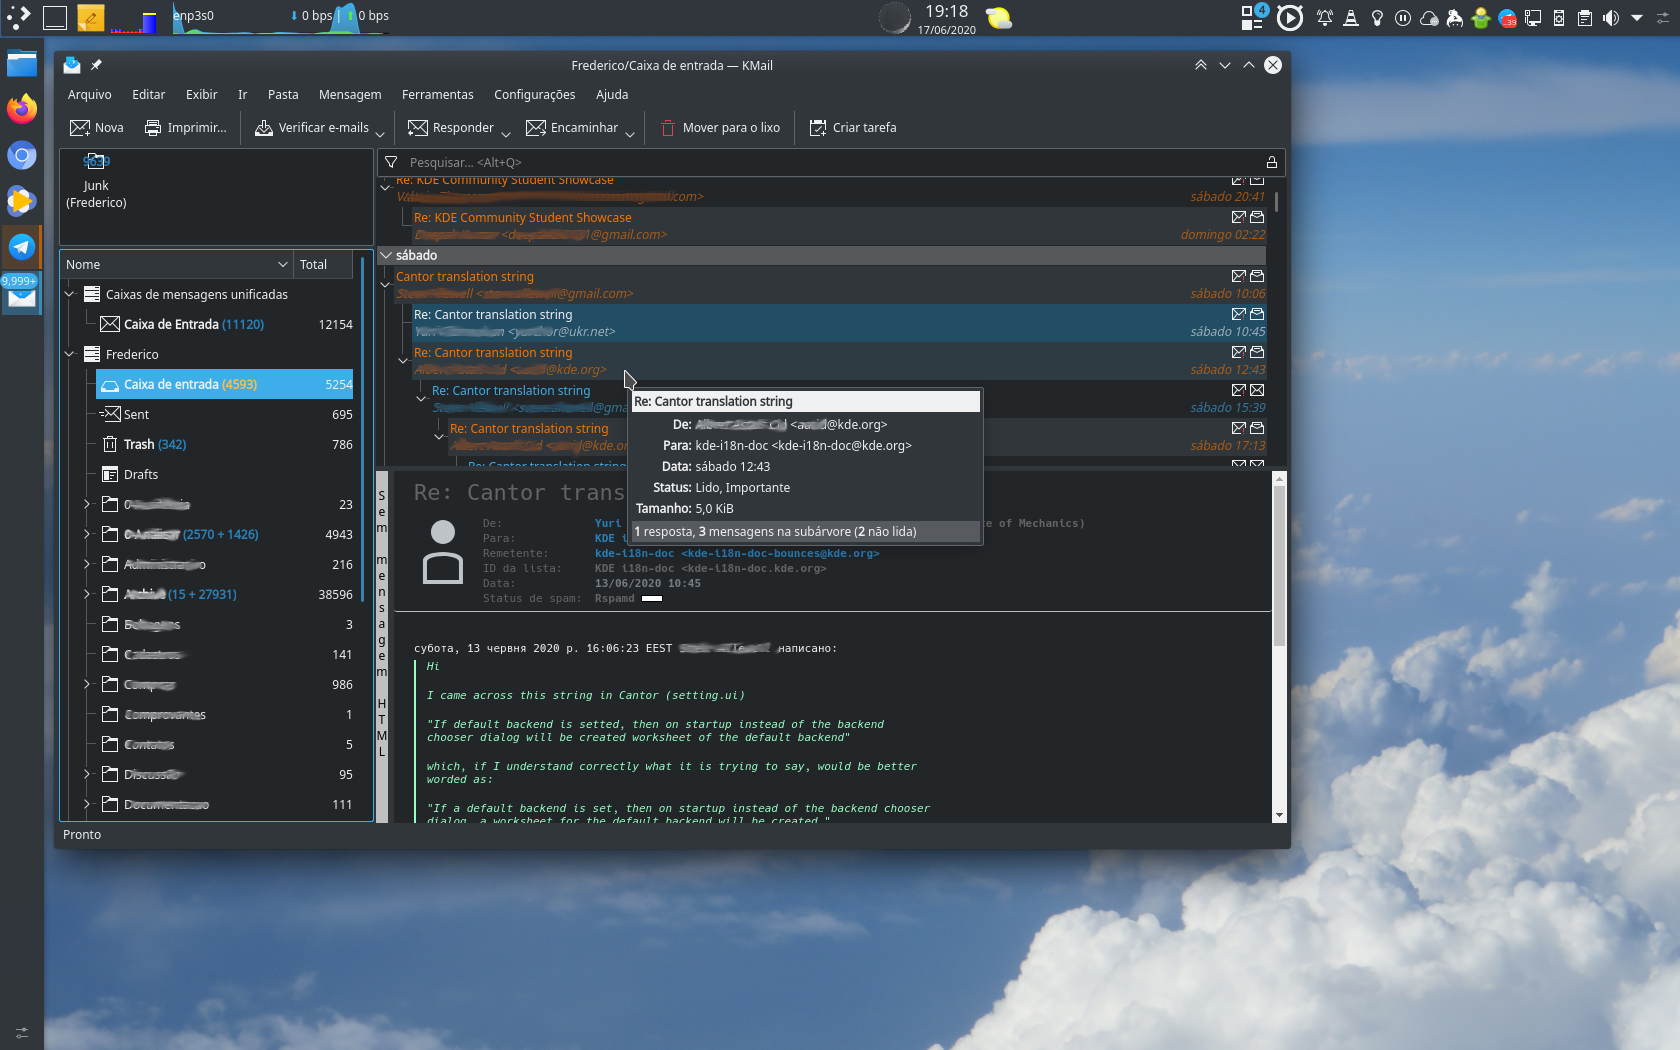The height and width of the screenshot is (1050, 1680).
Task: Select the Drafts folder
Action: [224, 474]
